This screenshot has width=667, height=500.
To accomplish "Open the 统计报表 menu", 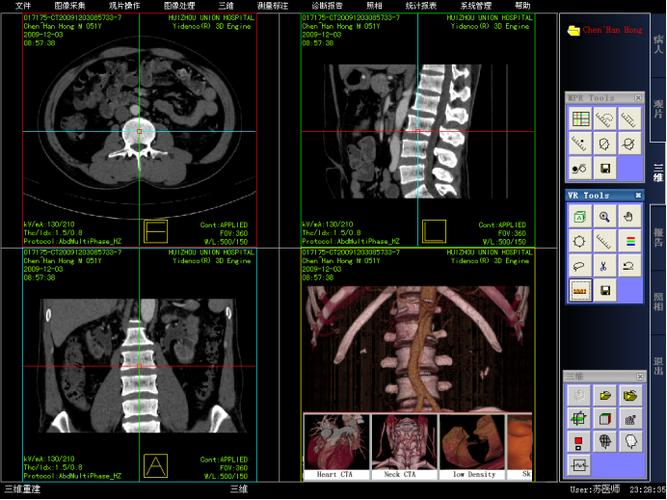I will (421, 6).
